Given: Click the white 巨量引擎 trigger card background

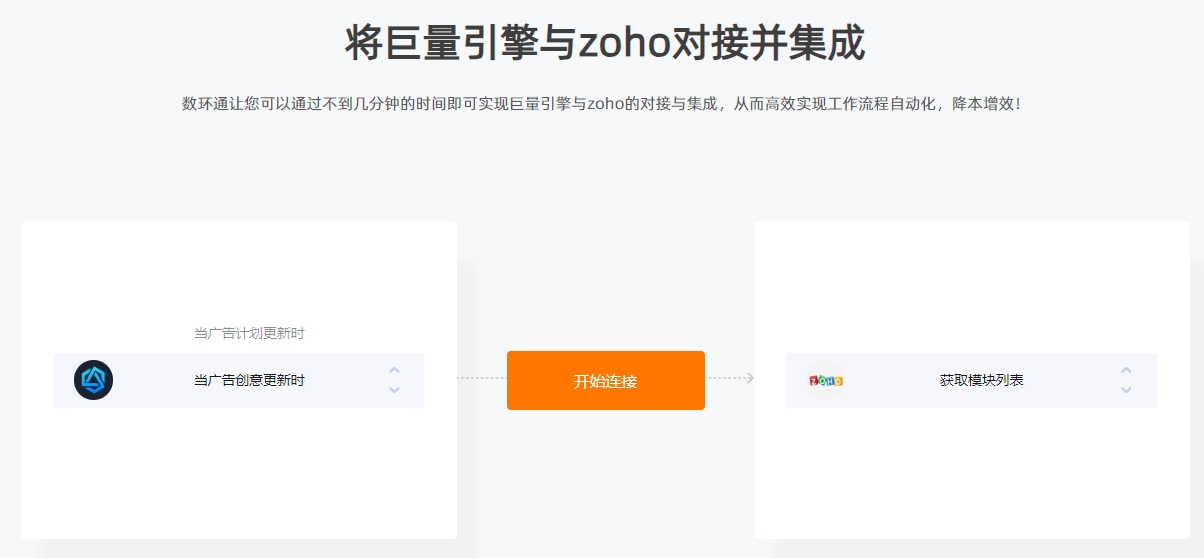Looking at the screenshot, I should click(x=238, y=470).
